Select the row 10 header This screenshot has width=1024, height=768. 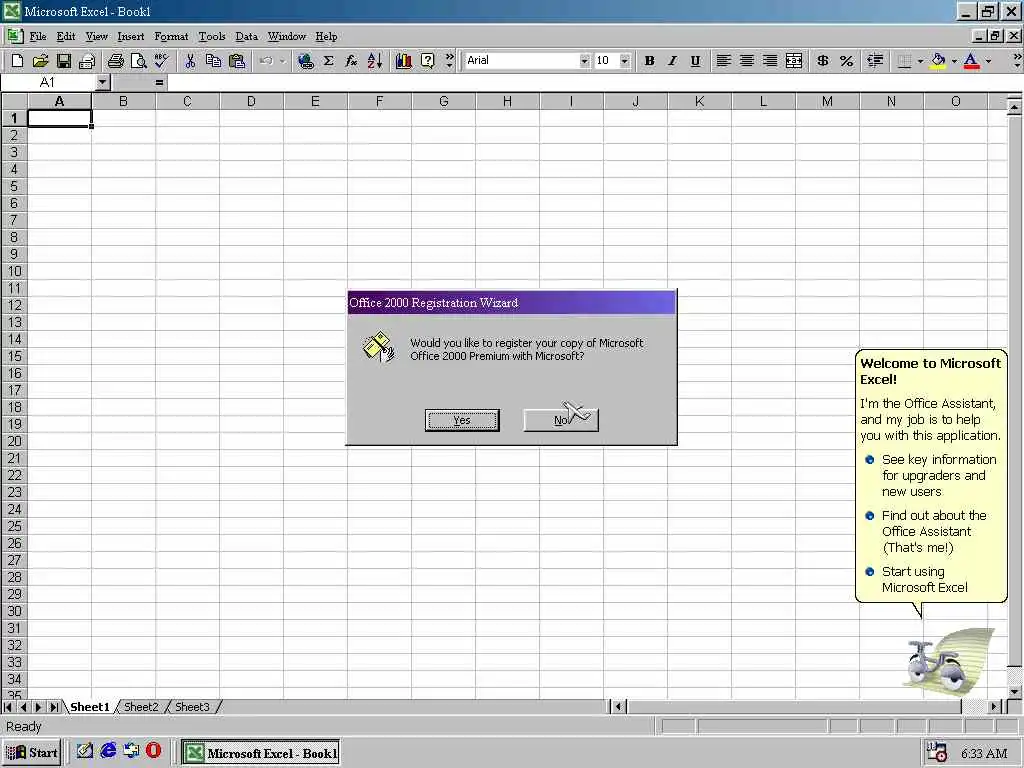tap(14, 271)
